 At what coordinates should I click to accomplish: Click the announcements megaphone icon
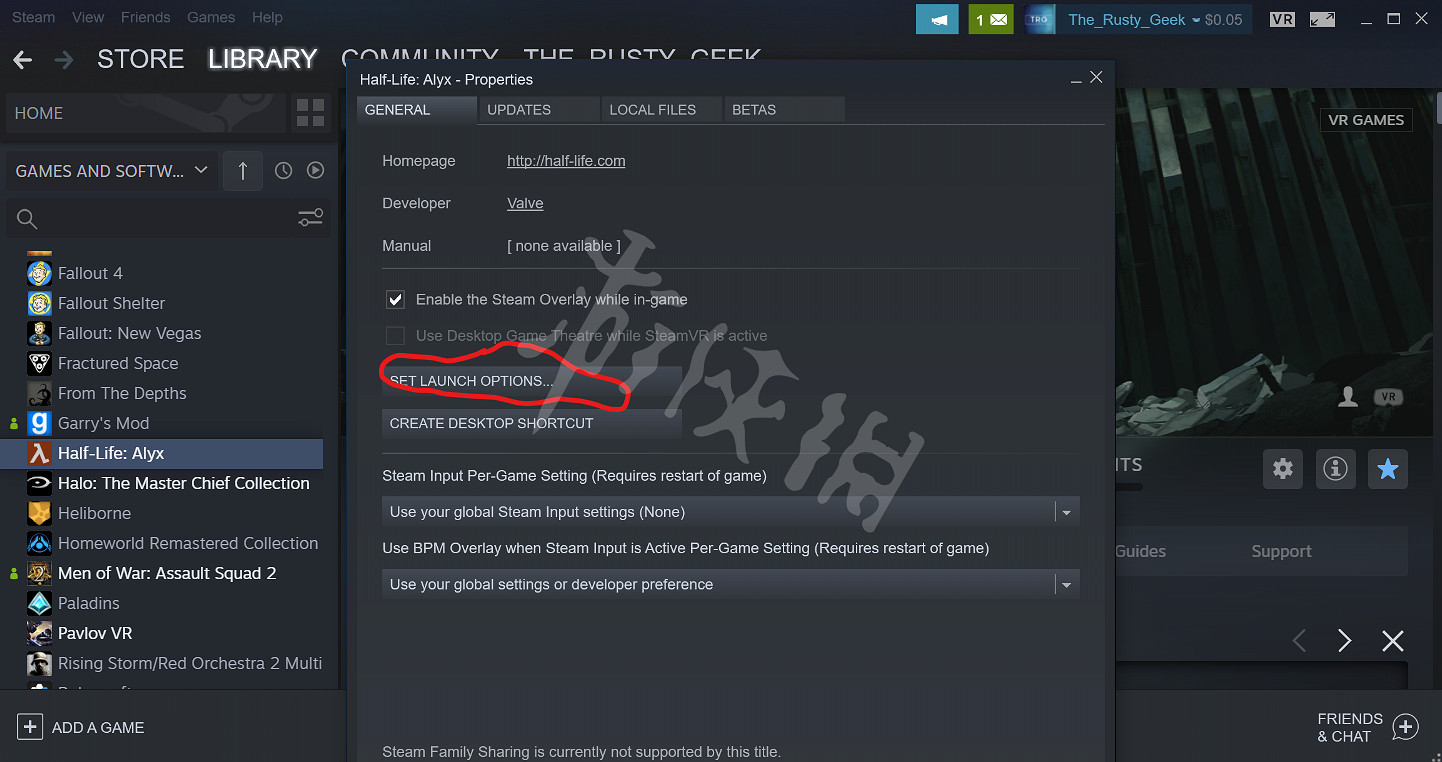point(937,19)
